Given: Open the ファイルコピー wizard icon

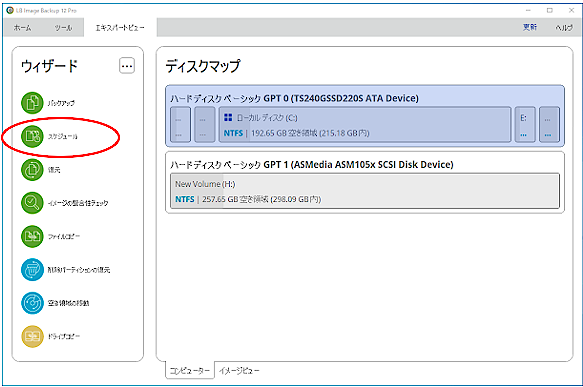Looking at the screenshot, I should point(32,236).
